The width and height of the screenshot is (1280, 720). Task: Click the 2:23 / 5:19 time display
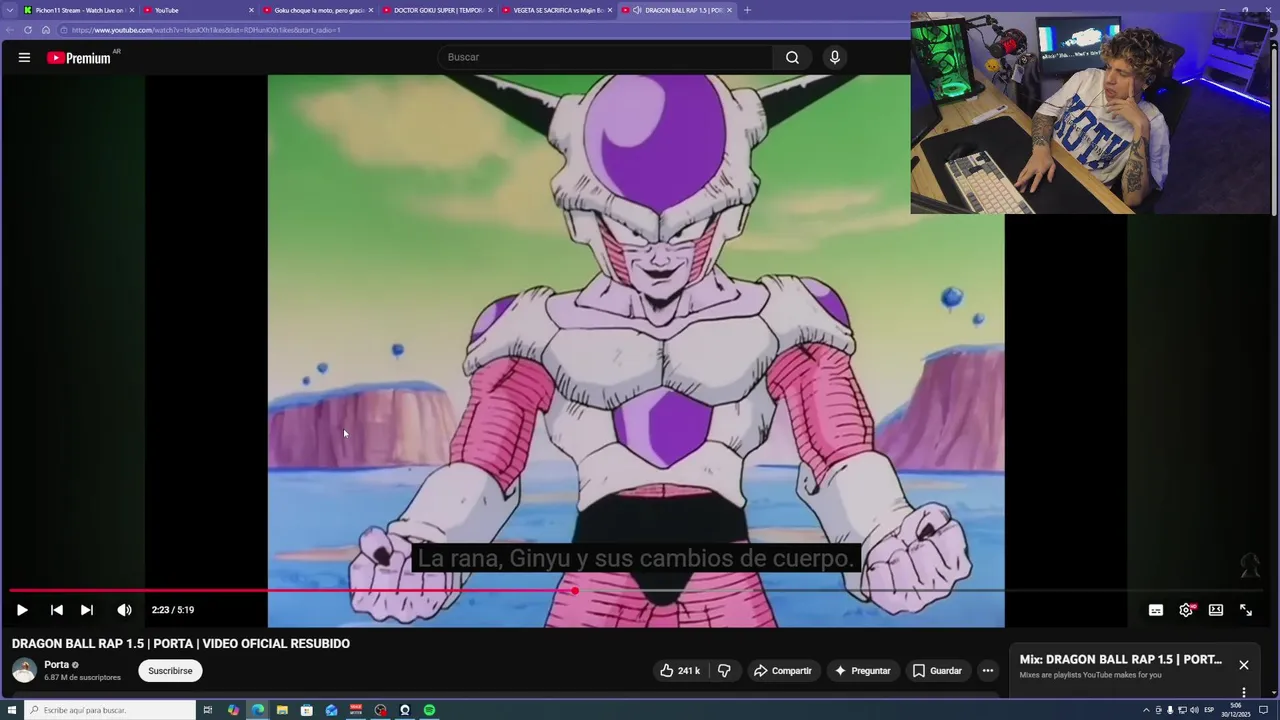coord(173,610)
